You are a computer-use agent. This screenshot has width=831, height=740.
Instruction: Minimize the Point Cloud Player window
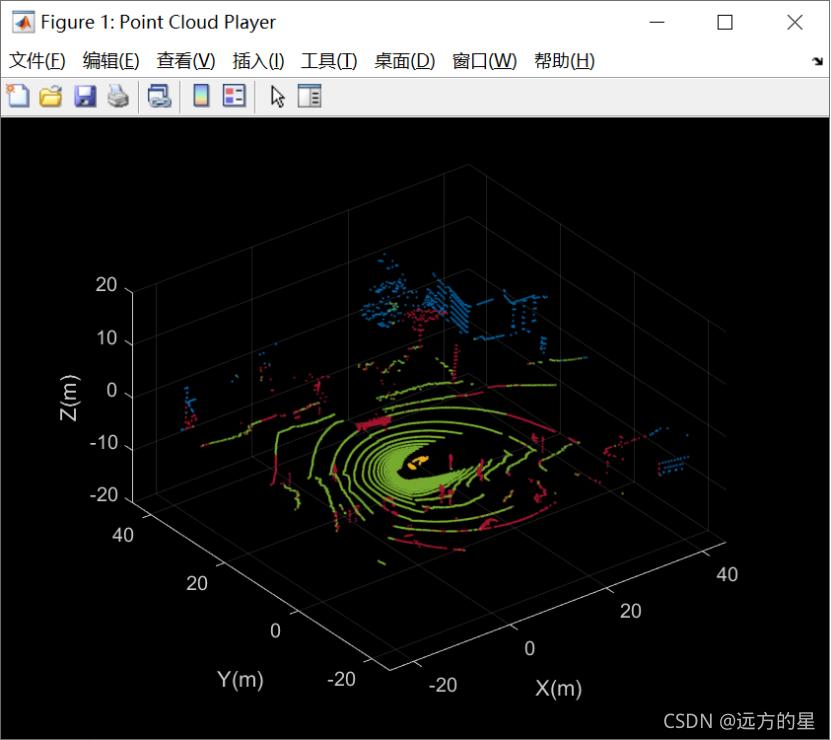[657, 22]
